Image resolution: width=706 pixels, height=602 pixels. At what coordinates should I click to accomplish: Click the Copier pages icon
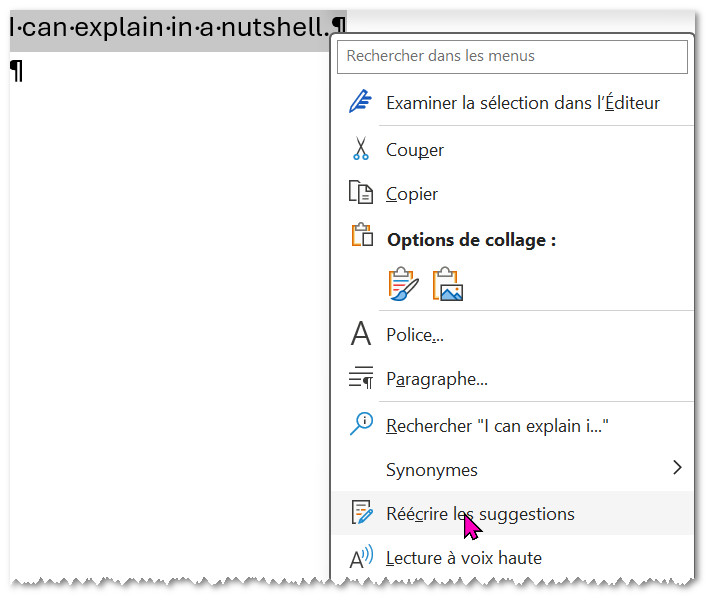[x=360, y=193]
